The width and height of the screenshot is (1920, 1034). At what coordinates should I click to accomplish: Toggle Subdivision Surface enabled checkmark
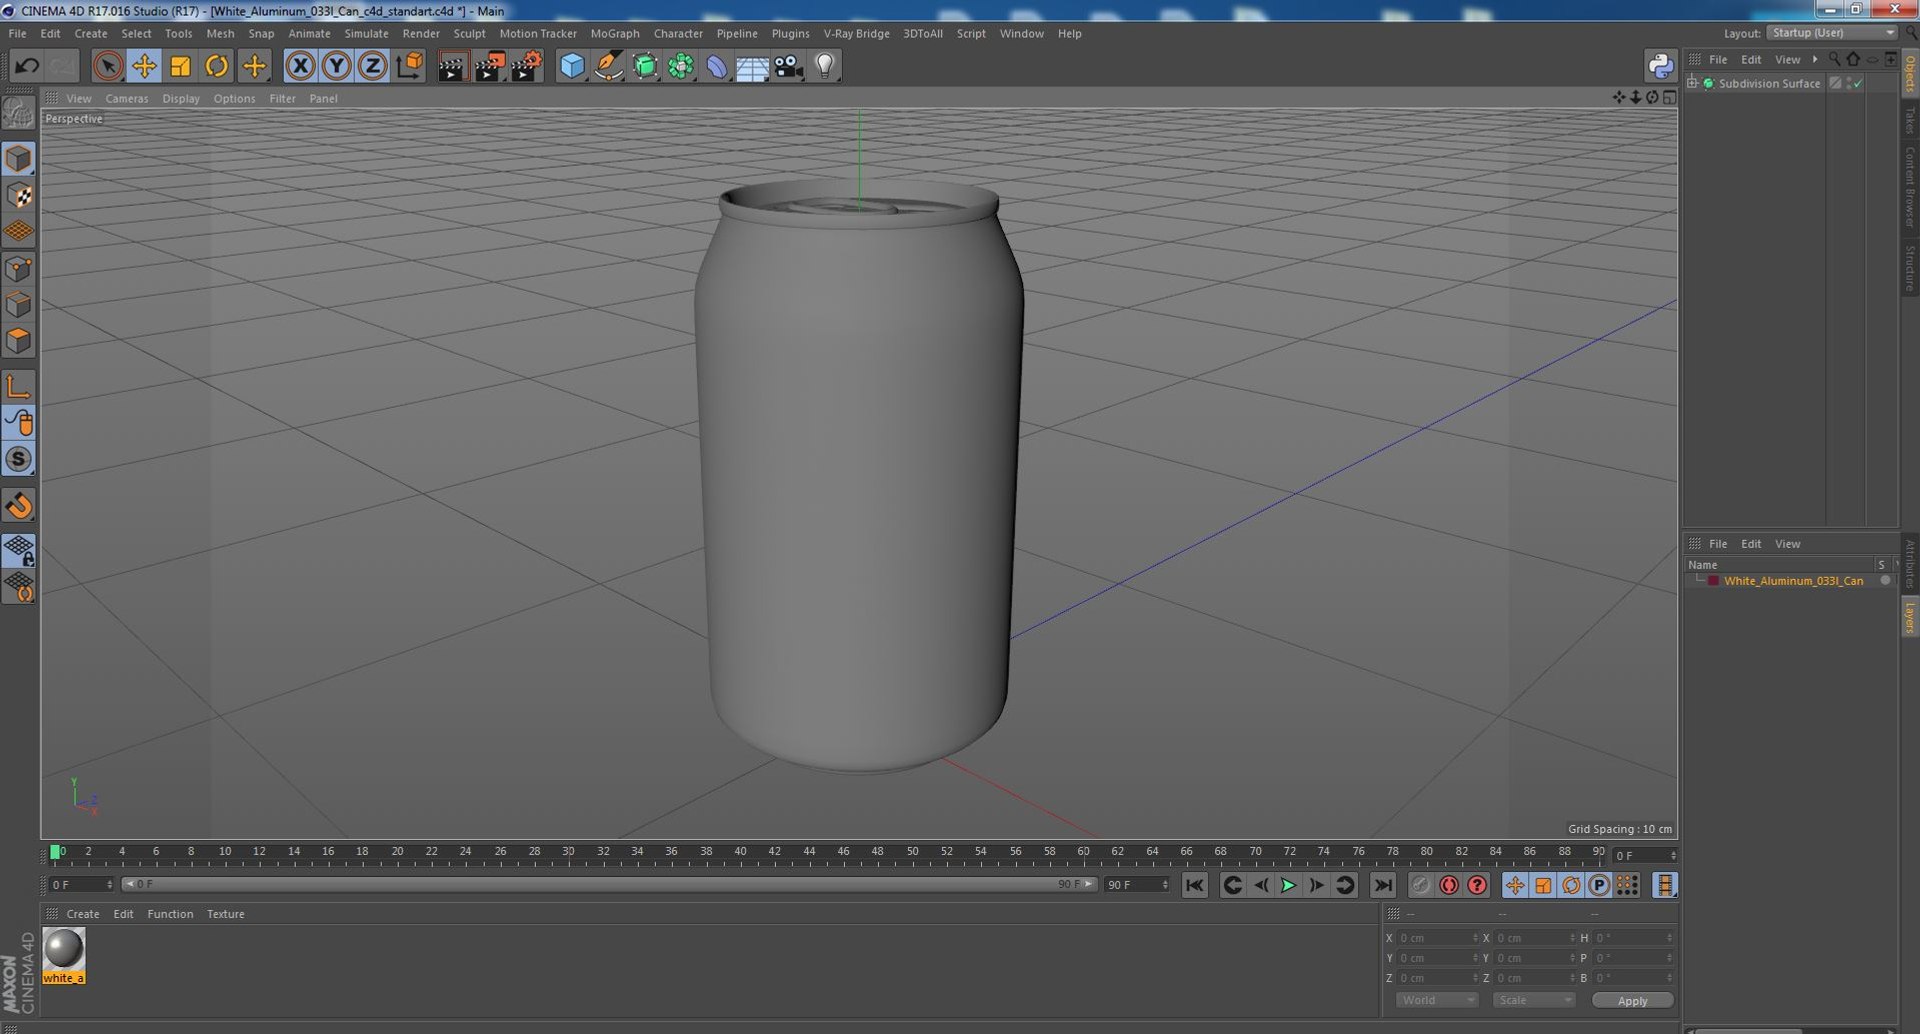(1858, 83)
